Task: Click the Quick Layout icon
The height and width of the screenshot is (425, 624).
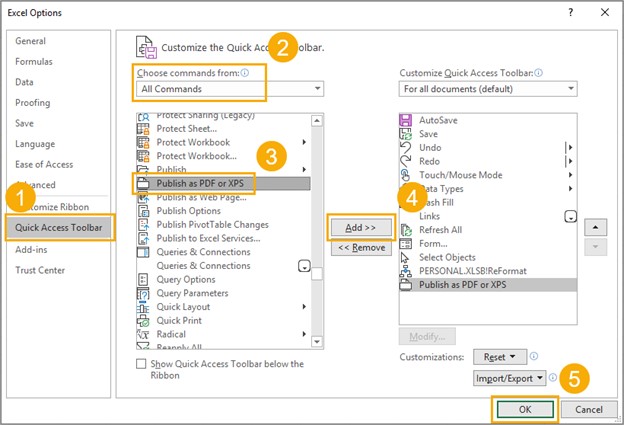Action: 143,307
